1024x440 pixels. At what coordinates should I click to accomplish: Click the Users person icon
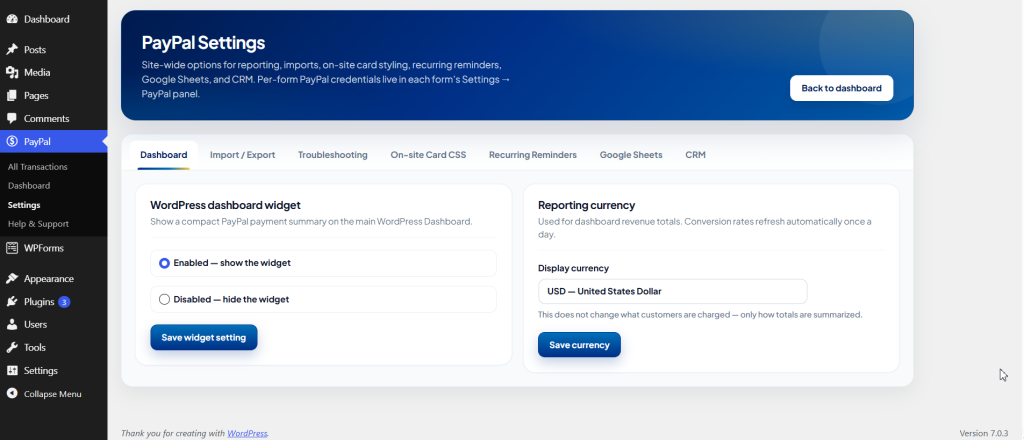coord(12,324)
